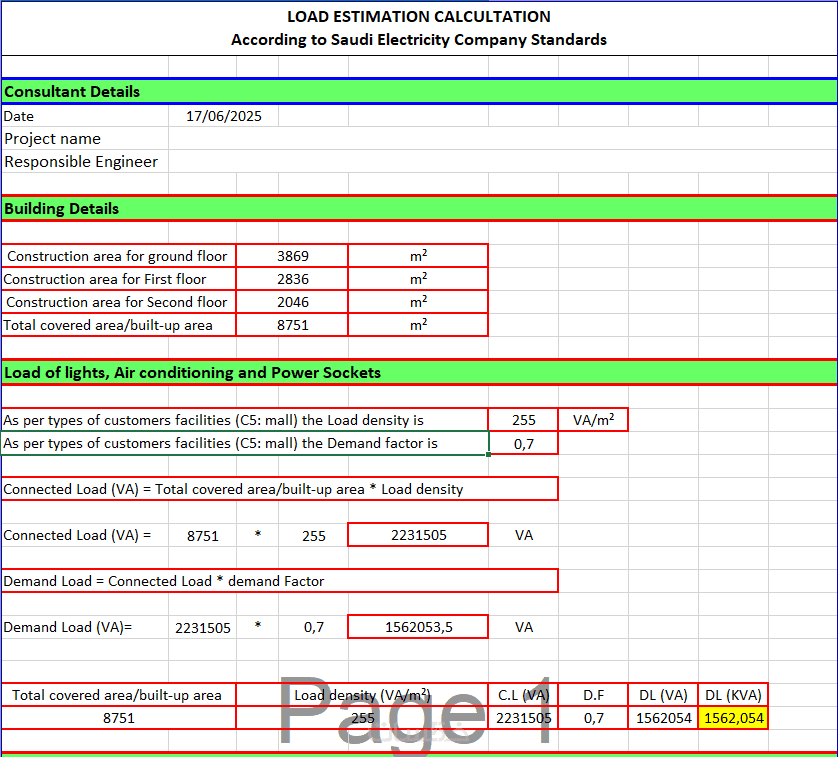This screenshot has height=757, width=838.
Task: Click the 'Building Details' section header
Action: (419, 208)
